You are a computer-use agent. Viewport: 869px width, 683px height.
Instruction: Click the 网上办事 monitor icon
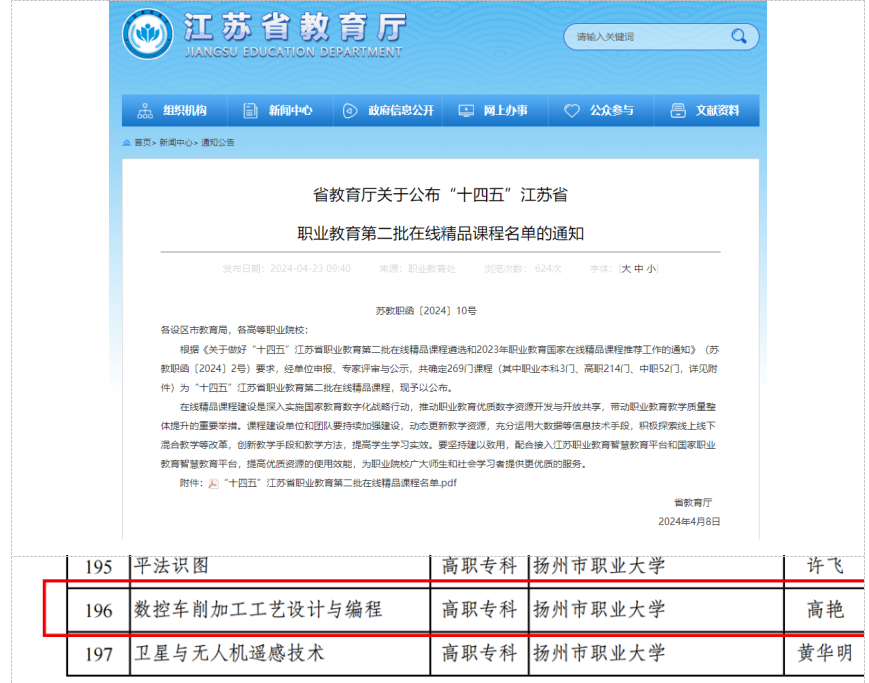click(465, 111)
